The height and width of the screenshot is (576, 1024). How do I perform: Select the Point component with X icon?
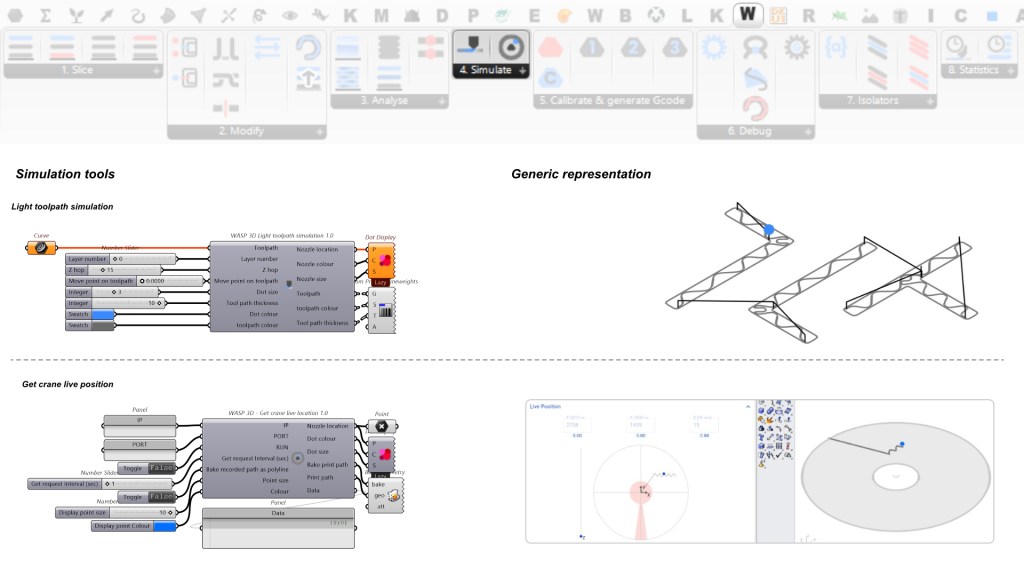(x=382, y=426)
